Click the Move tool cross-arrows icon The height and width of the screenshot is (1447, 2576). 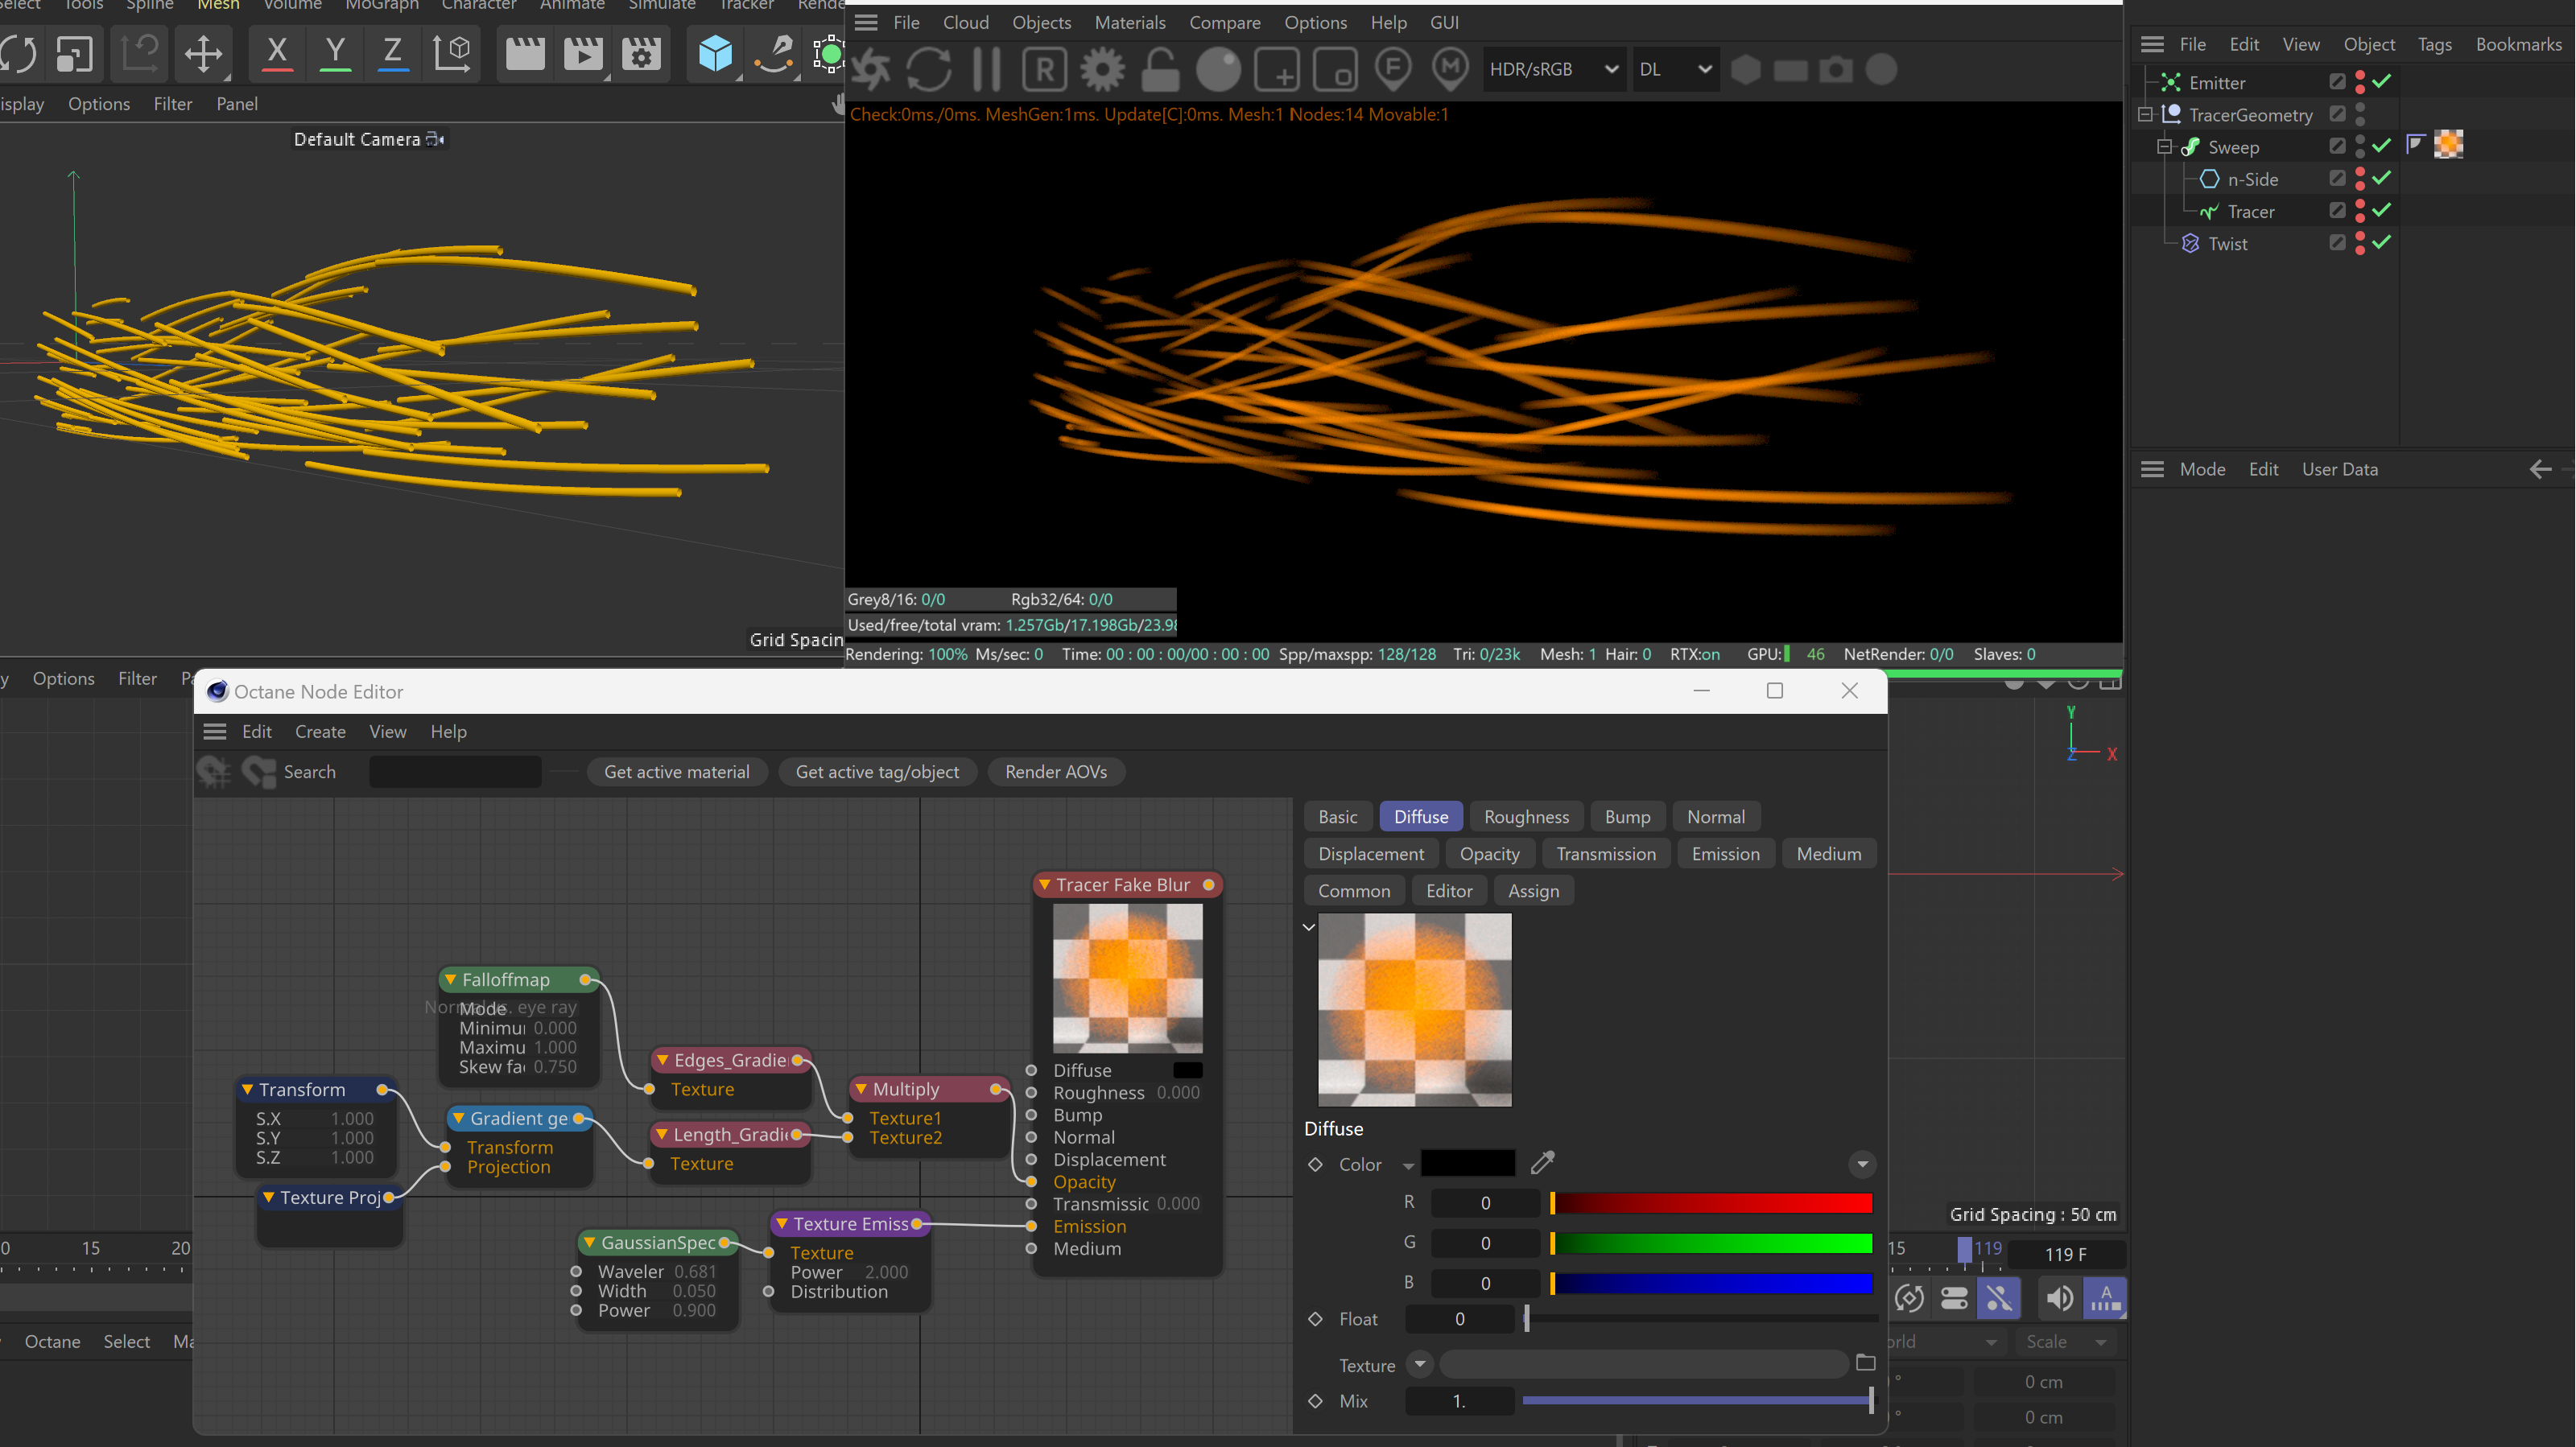(x=203, y=53)
